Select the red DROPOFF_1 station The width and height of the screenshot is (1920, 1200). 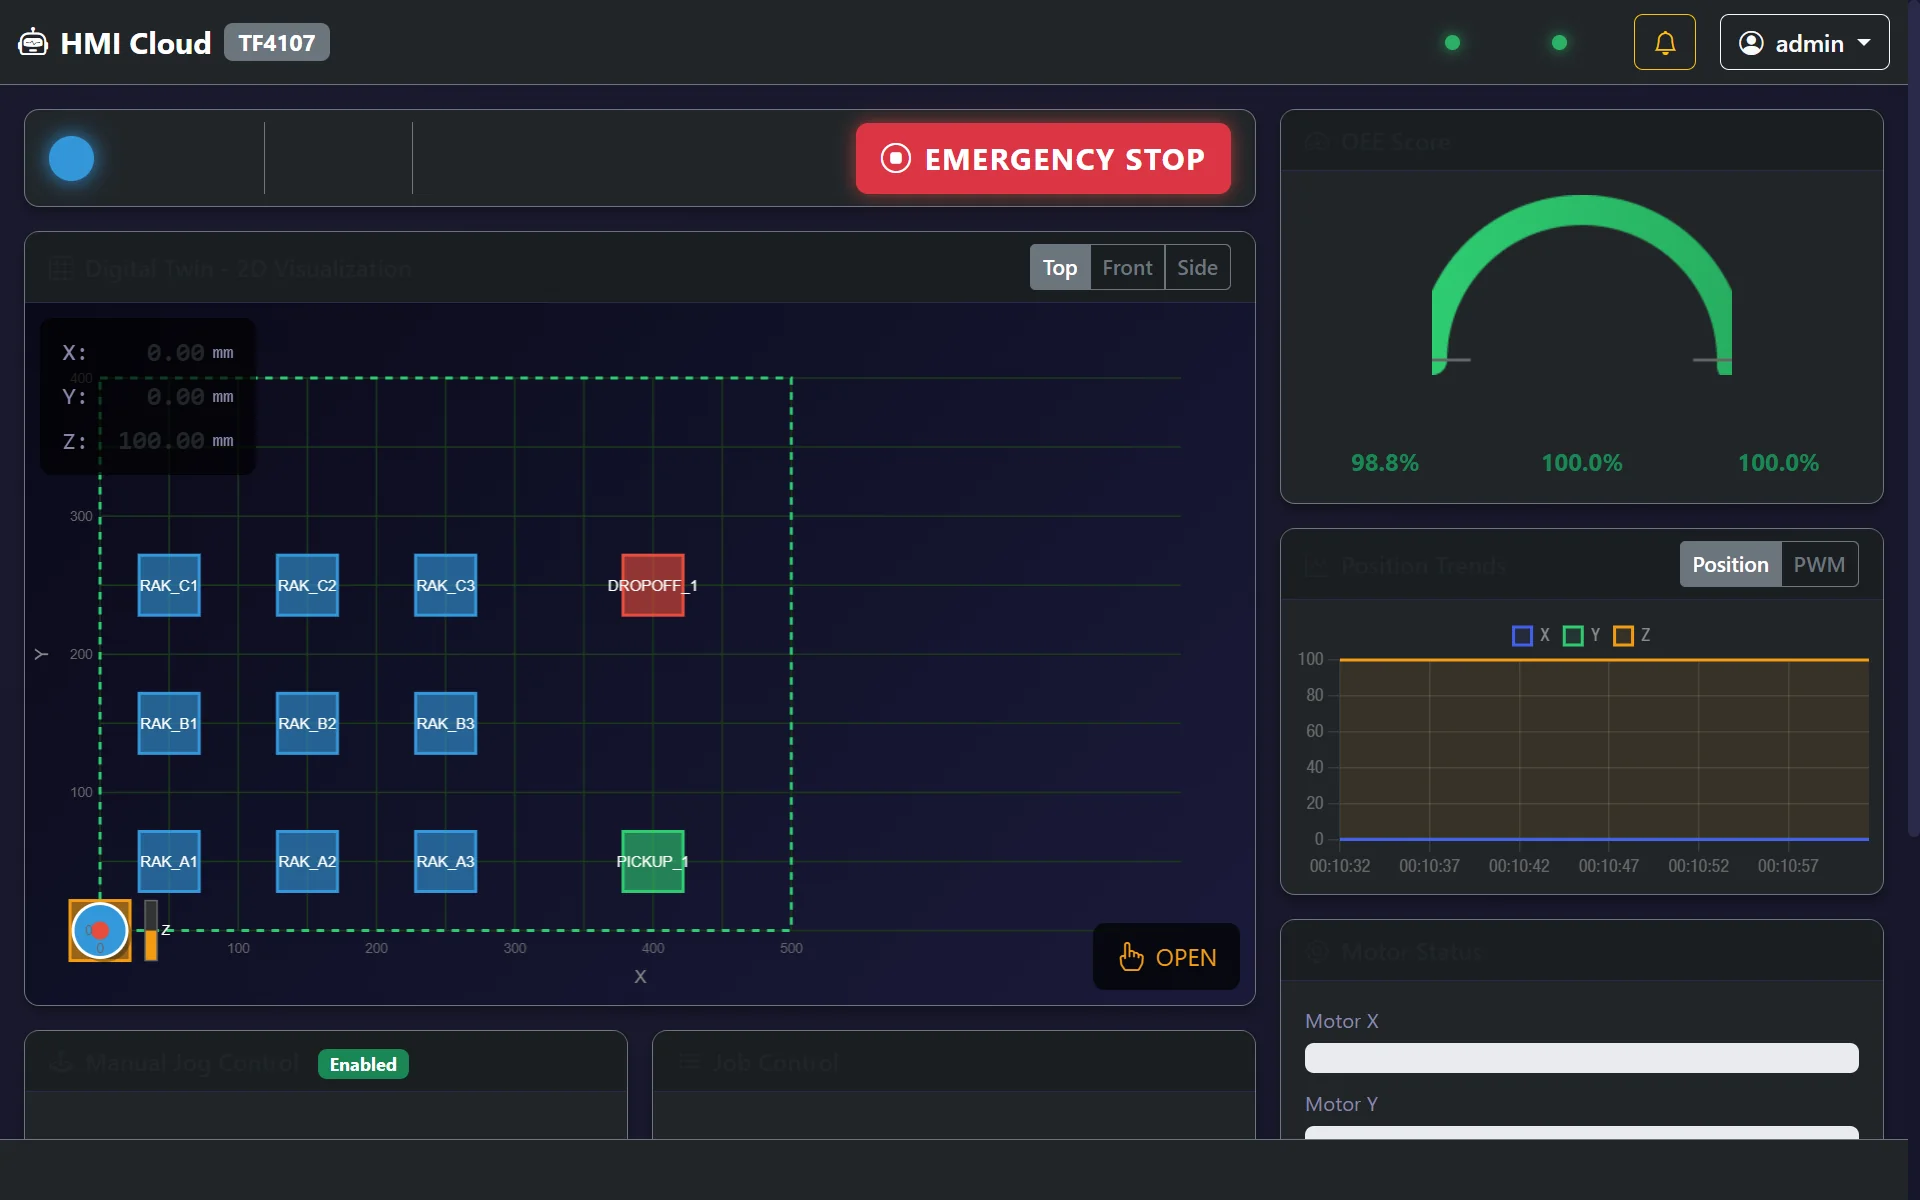[653, 585]
